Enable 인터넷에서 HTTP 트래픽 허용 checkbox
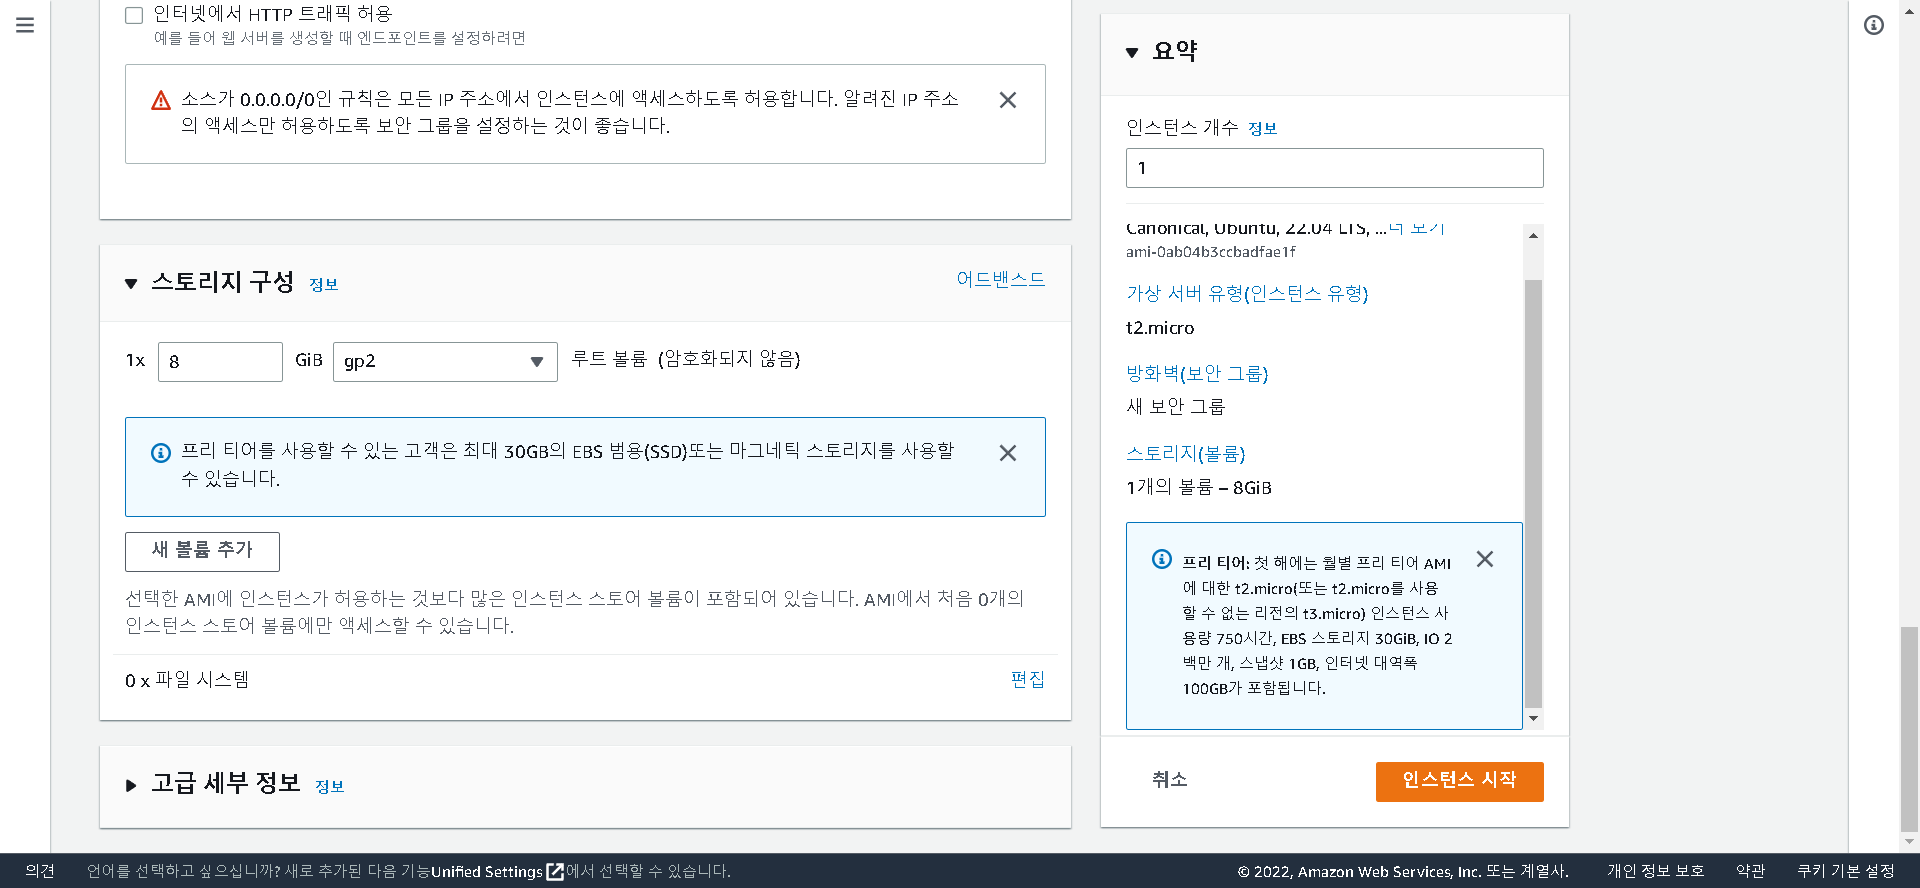This screenshot has height=888, width=1920. [134, 15]
